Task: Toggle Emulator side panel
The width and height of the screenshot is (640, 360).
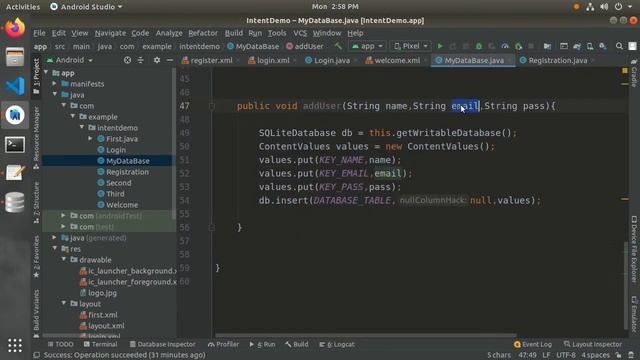Action: [x=634, y=314]
